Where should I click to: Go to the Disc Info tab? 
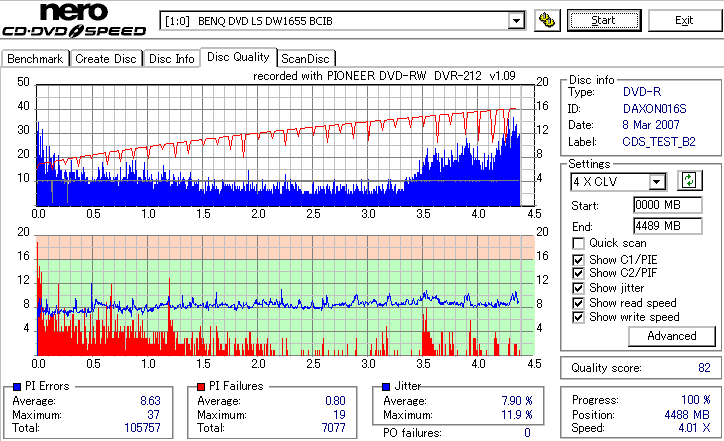[x=171, y=59]
